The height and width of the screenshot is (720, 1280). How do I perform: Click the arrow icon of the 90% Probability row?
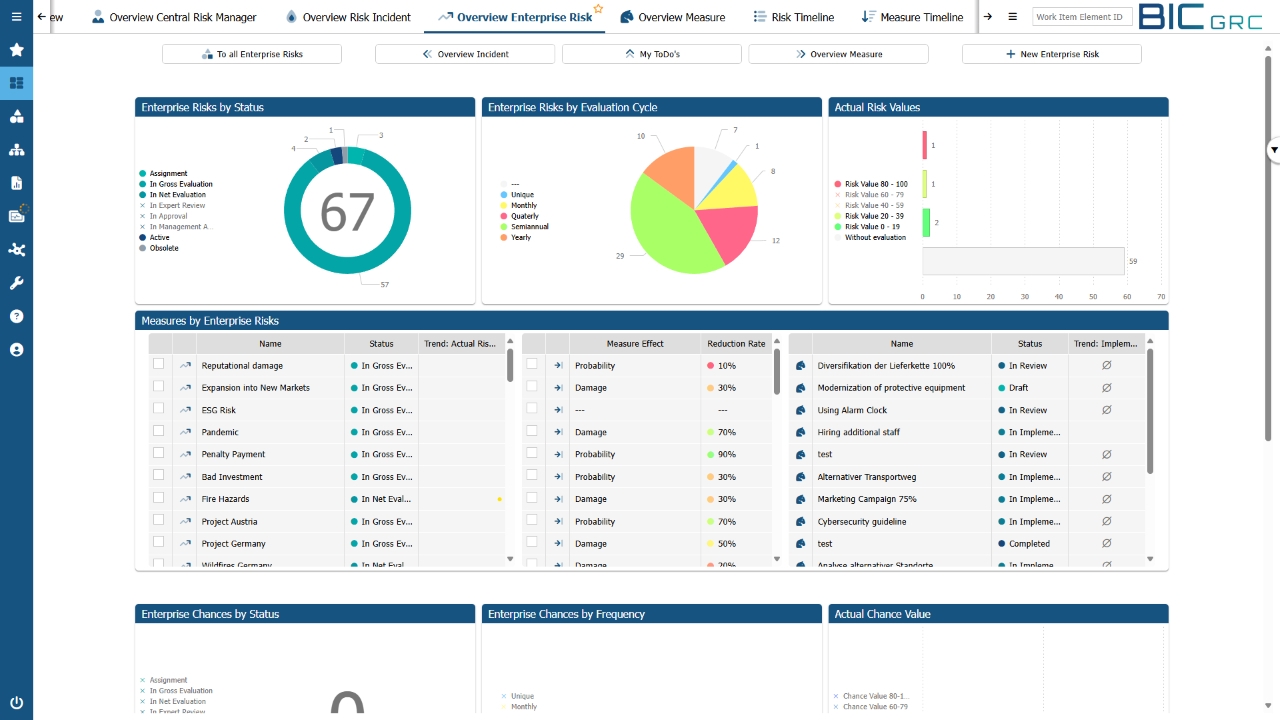(x=558, y=454)
